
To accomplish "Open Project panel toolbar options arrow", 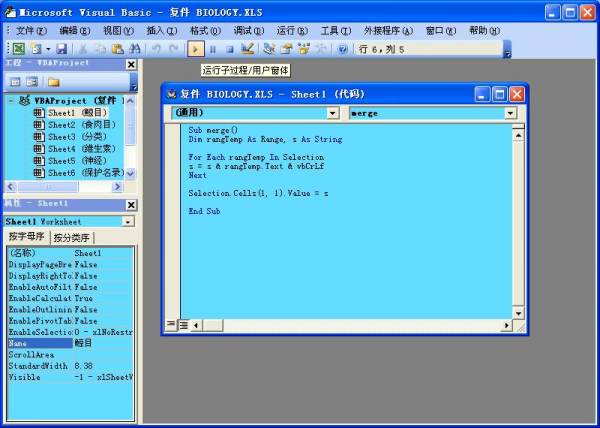I will pyautogui.click(x=134, y=82).
